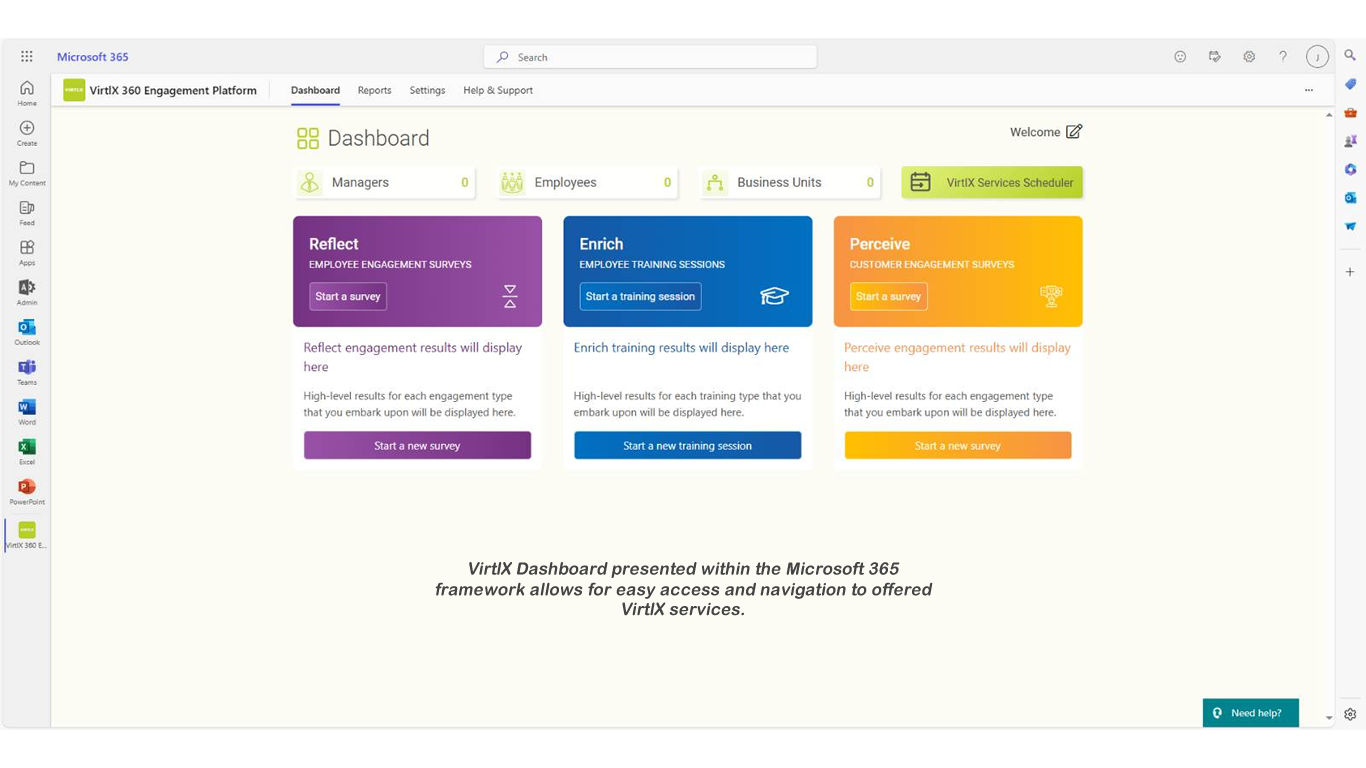Add a sidebar app with plus icon
Viewport: 1366px width, 768px height.
pyautogui.click(x=1350, y=272)
